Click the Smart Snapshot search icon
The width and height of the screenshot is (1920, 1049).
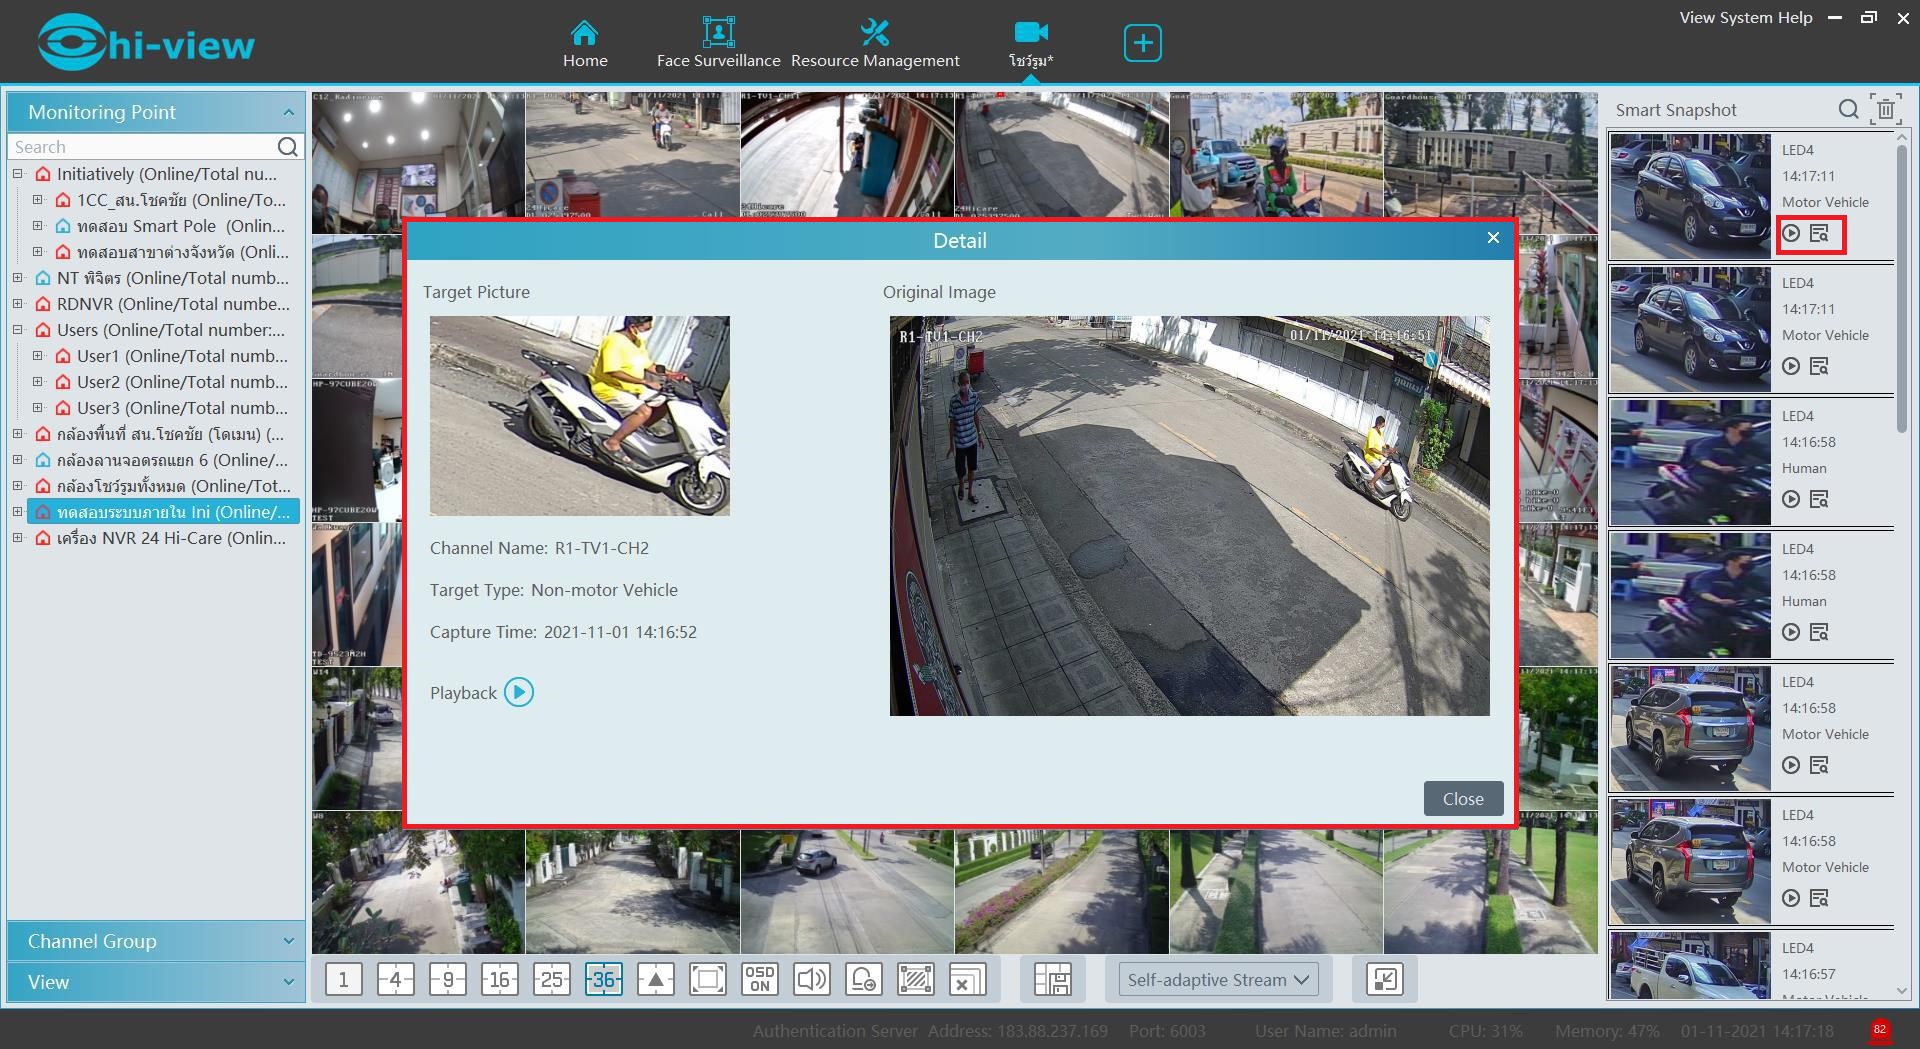point(1848,110)
